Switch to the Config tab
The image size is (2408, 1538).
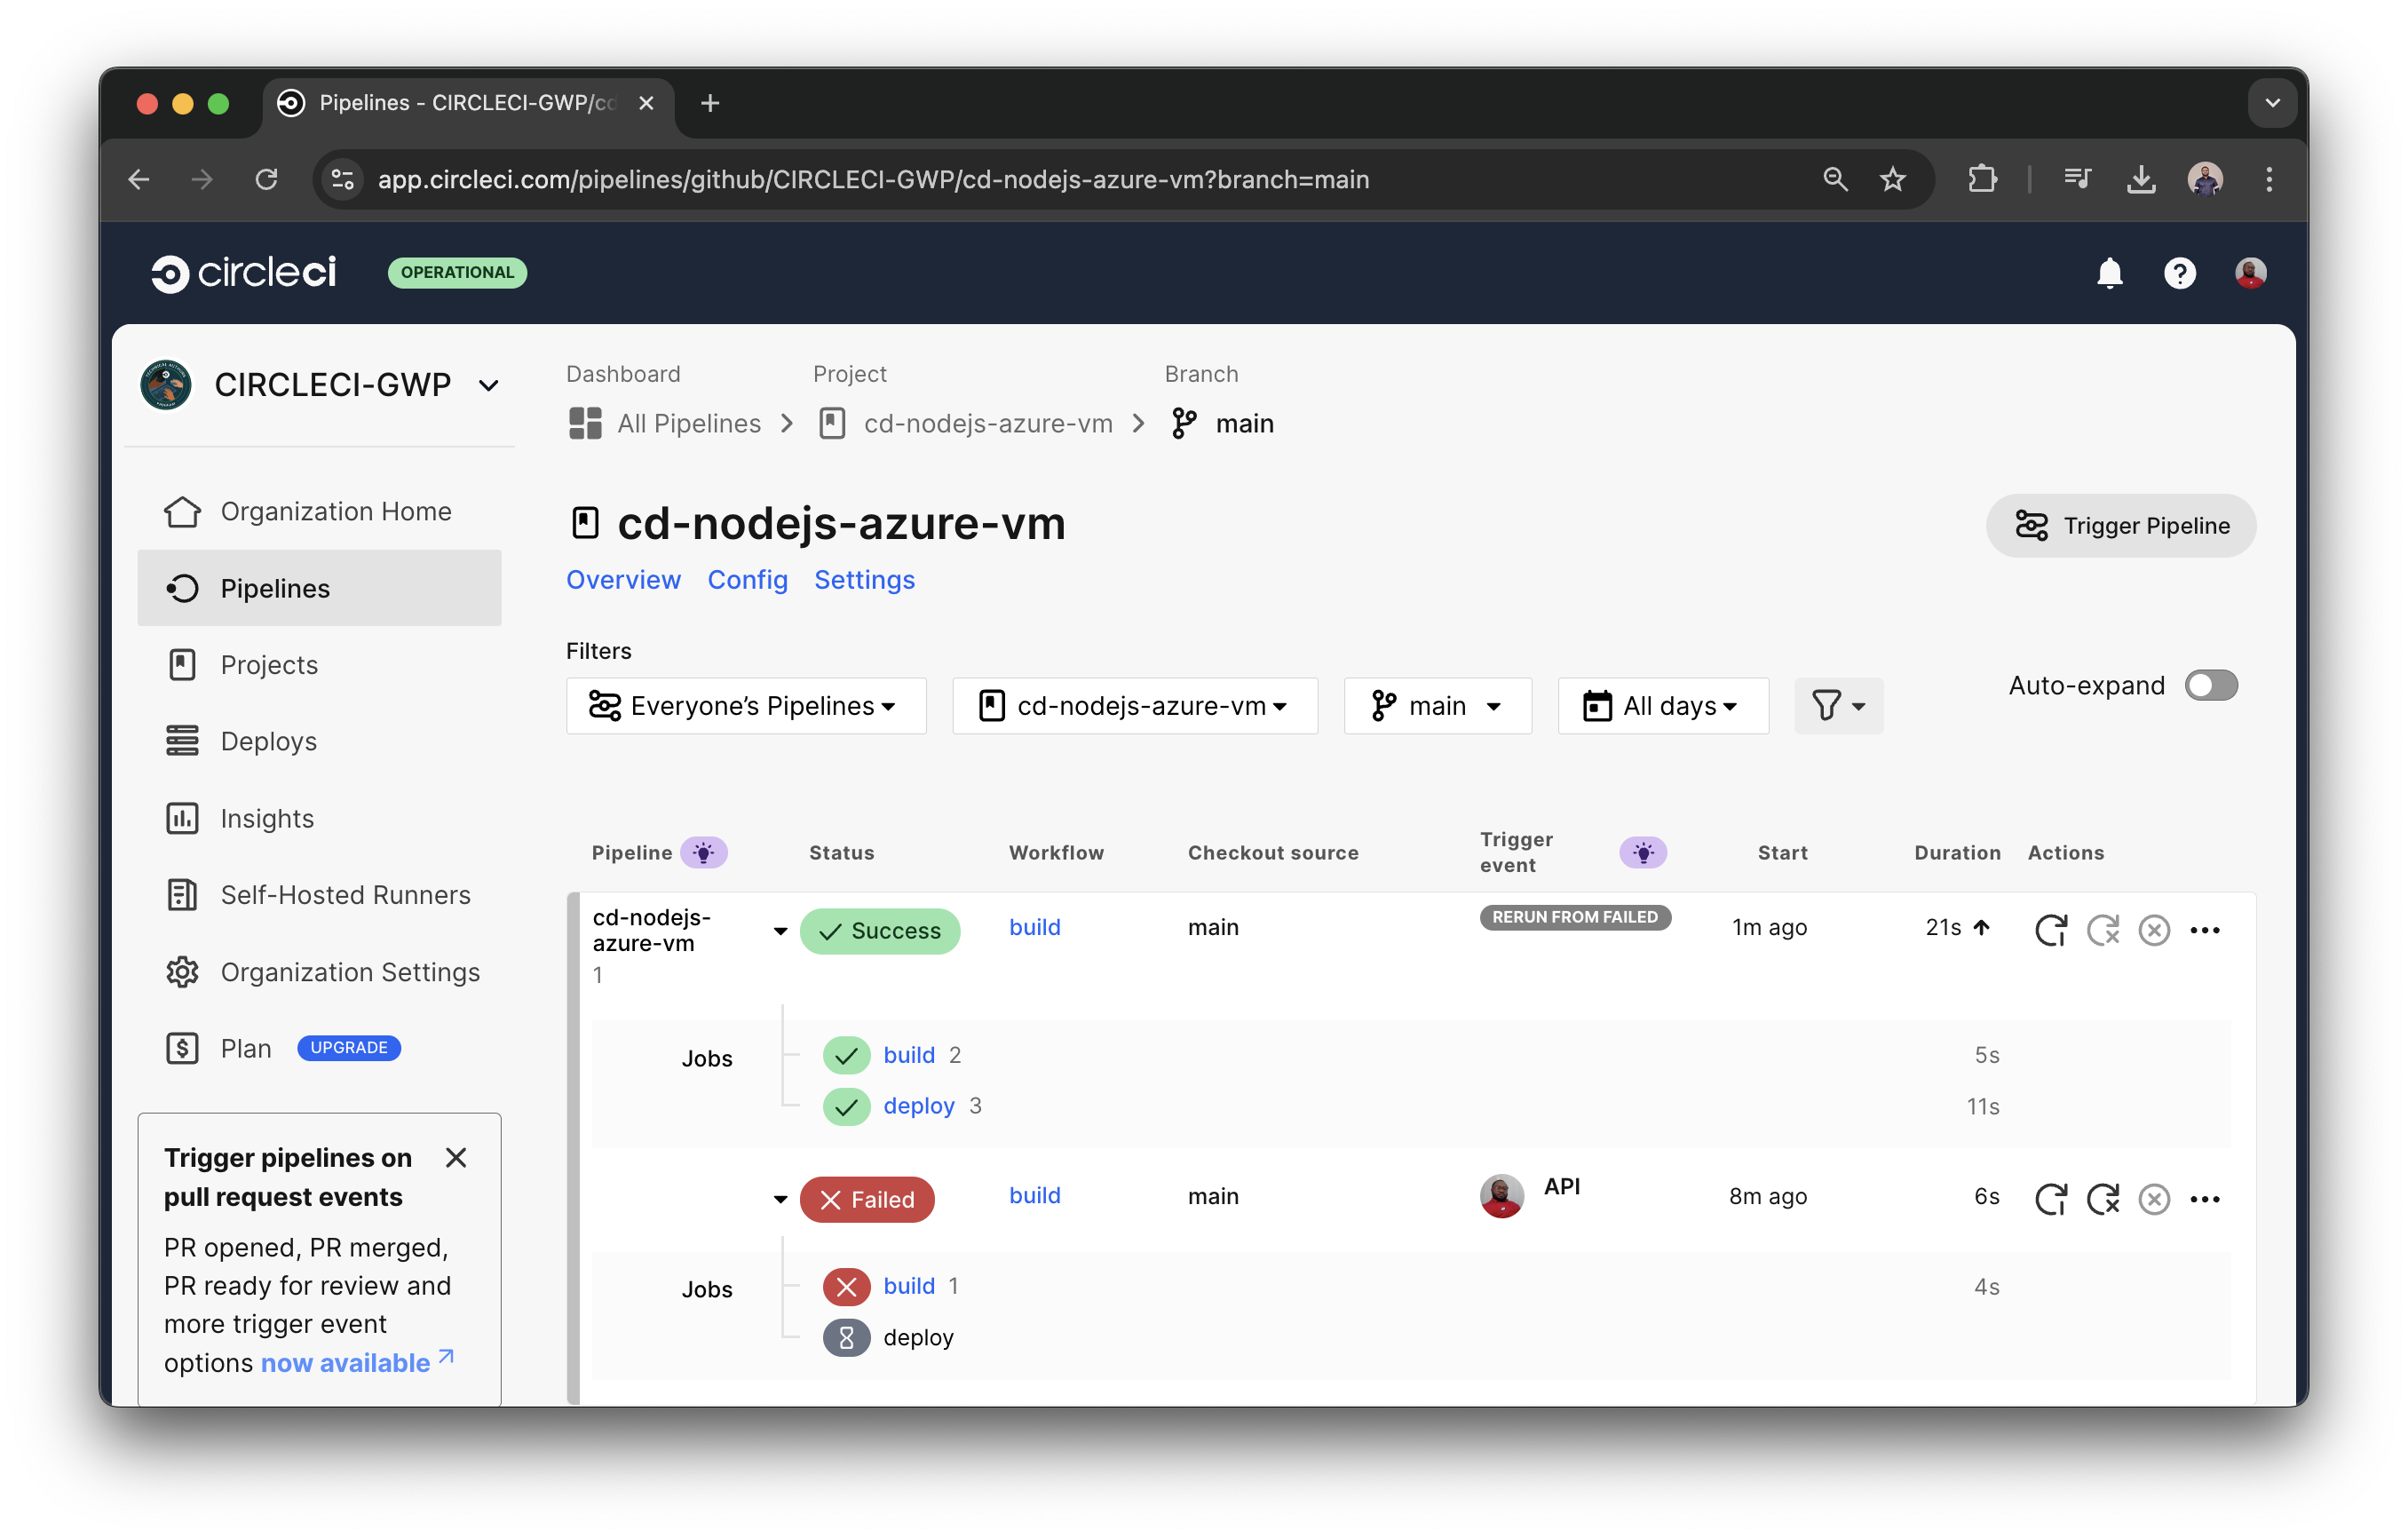coord(747,580)
